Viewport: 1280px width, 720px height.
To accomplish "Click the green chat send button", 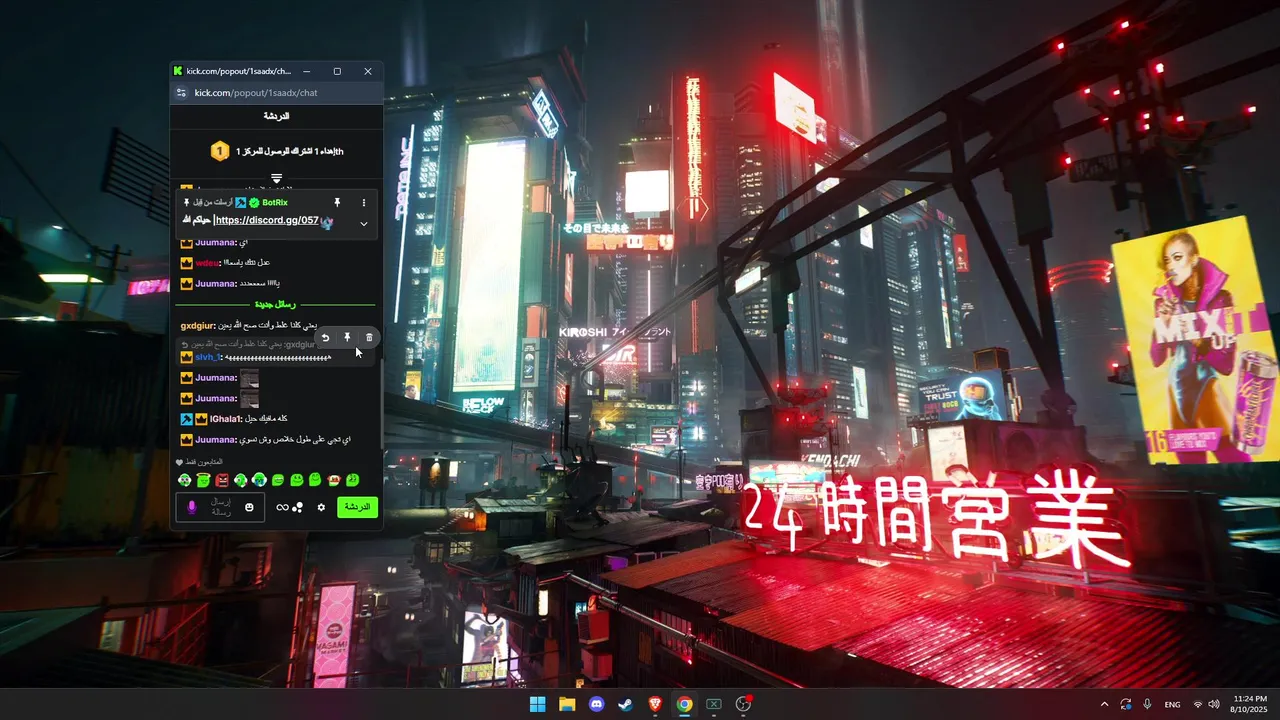I will pyautogui.click(x=357, y=507).
